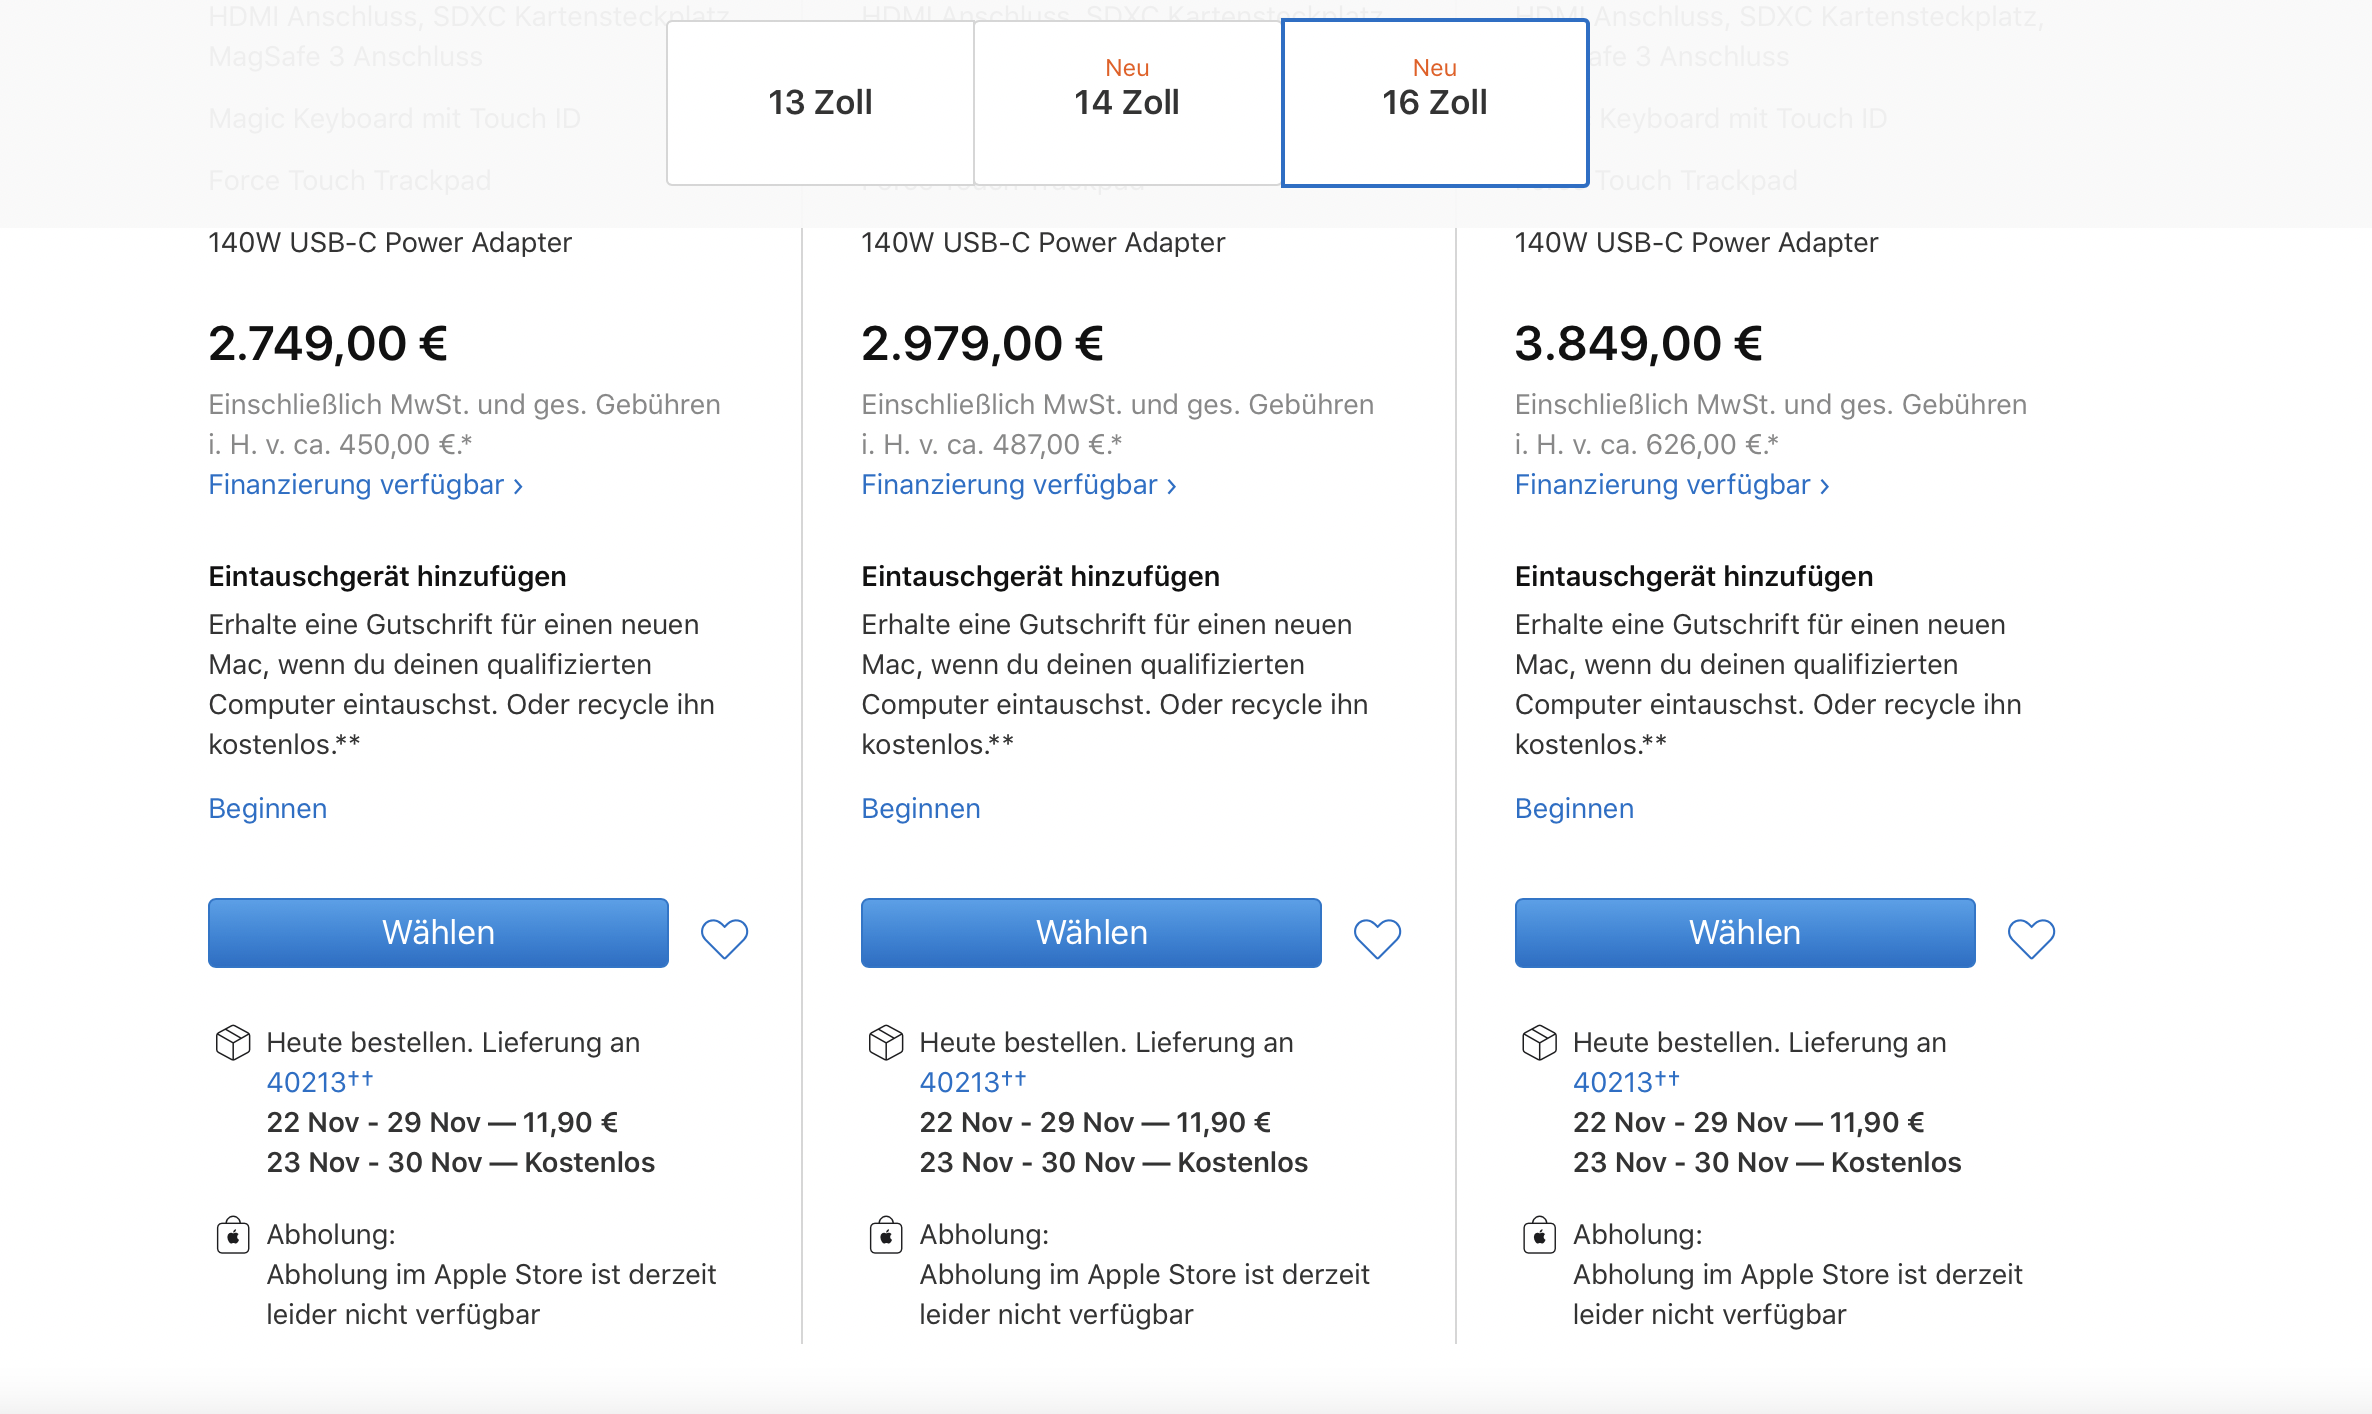Click 'Eintauschgerät hinzufügen' heading in the 2.749,00 € column

pos(387,577)
